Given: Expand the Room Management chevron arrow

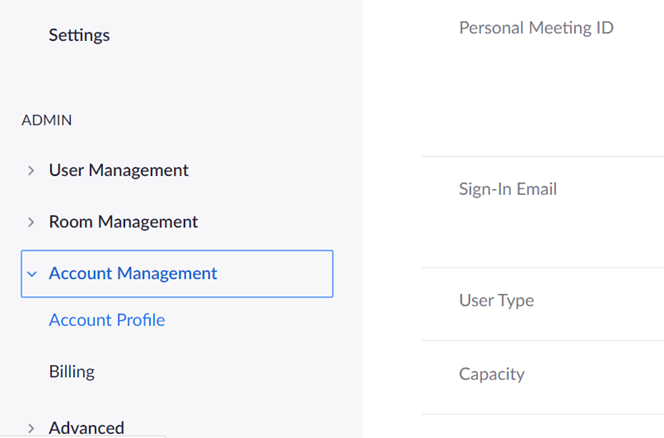Looking at the screenshot, I should [x=31, y=222].
